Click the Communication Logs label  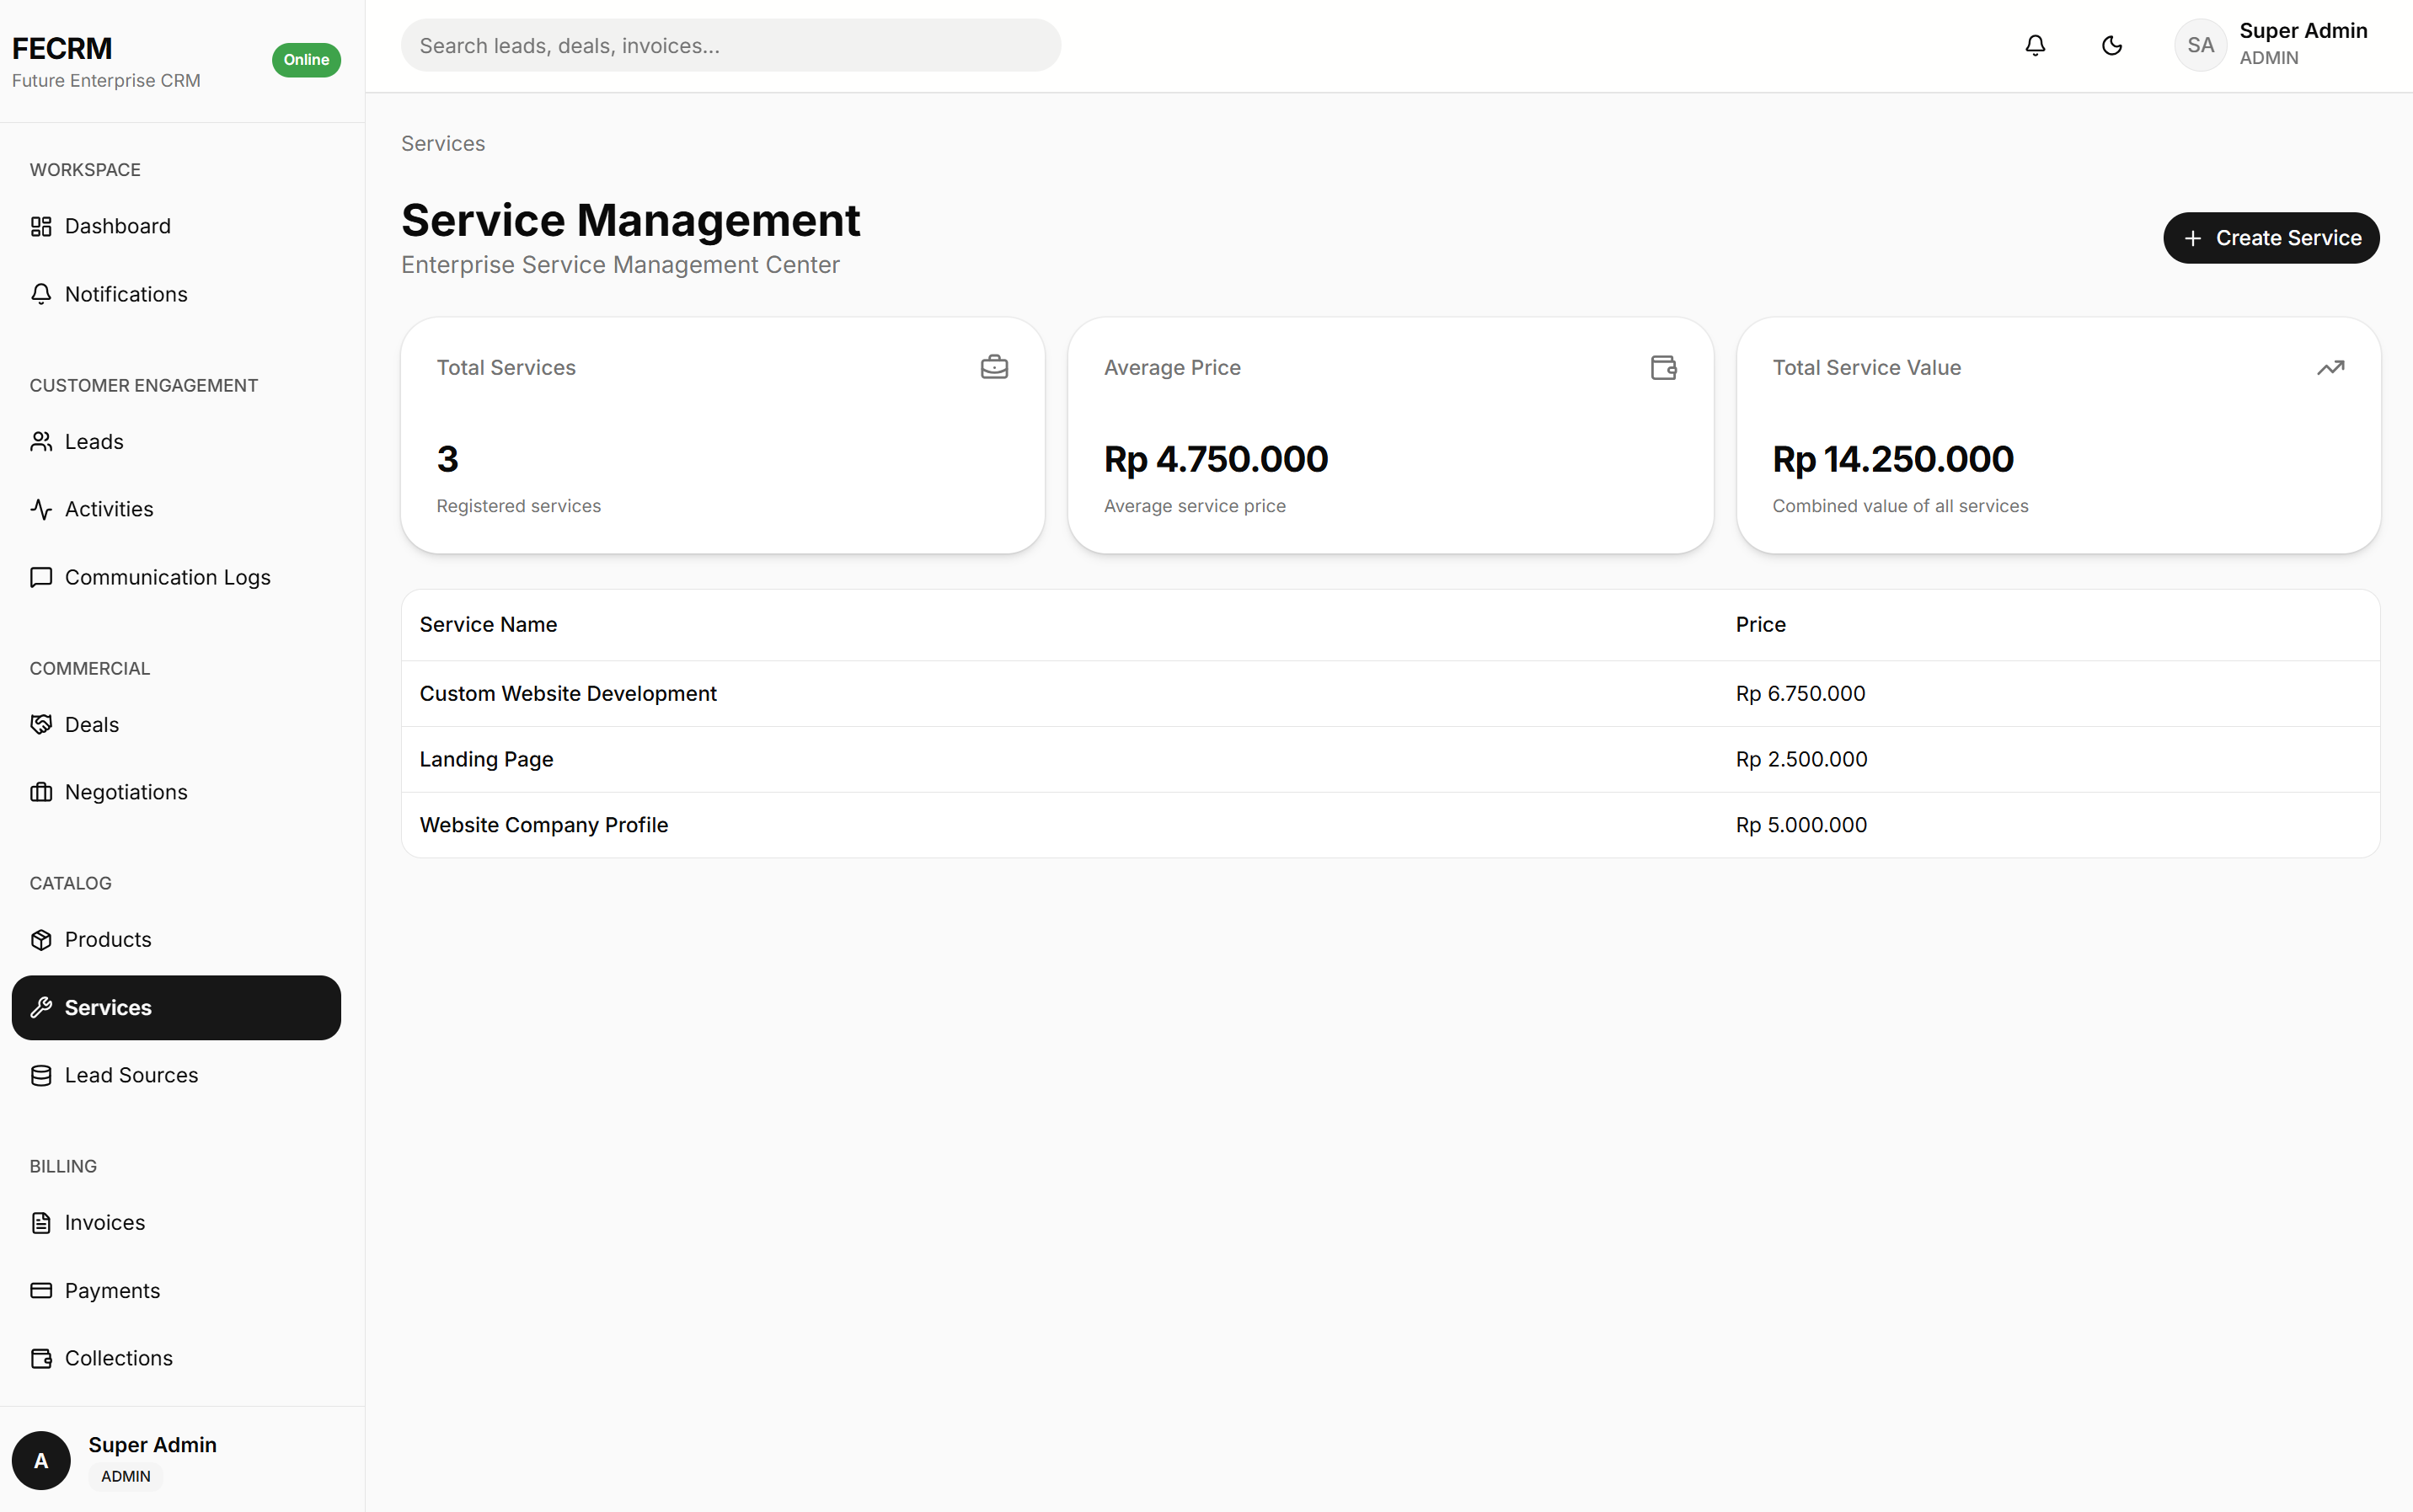(x=168, y=577)
